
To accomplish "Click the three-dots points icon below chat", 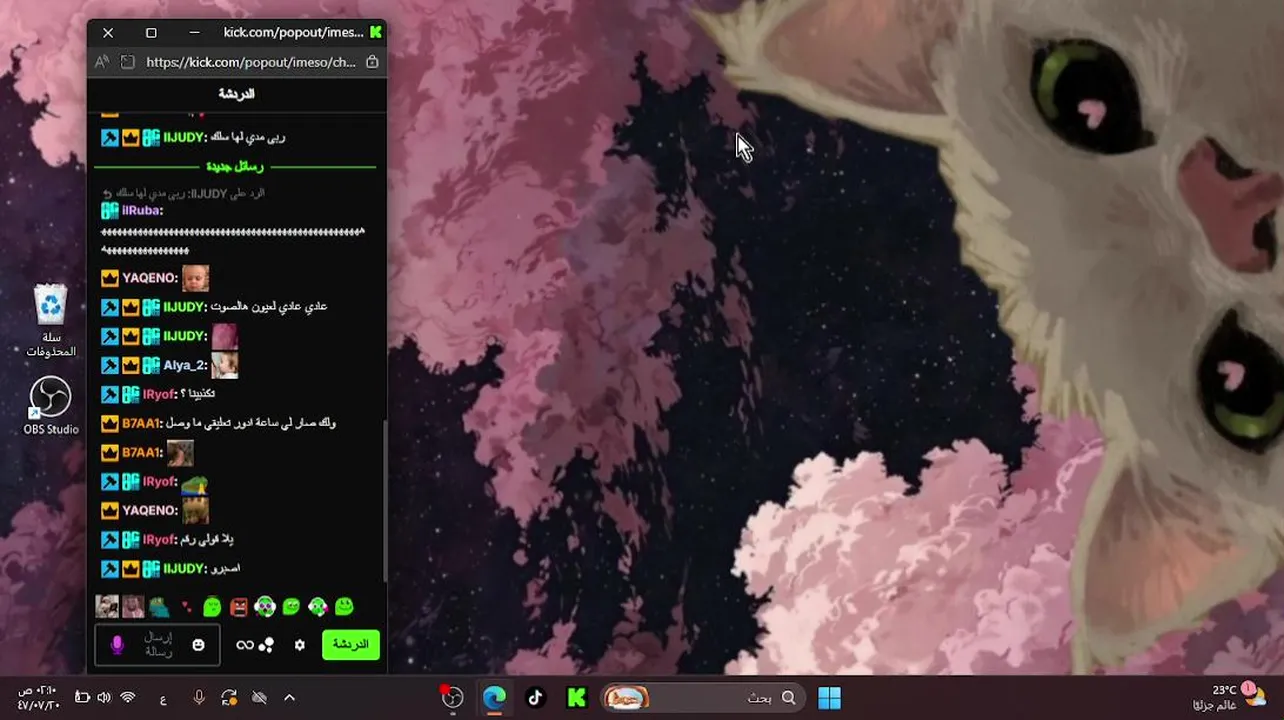I will [x=266, y=645].
